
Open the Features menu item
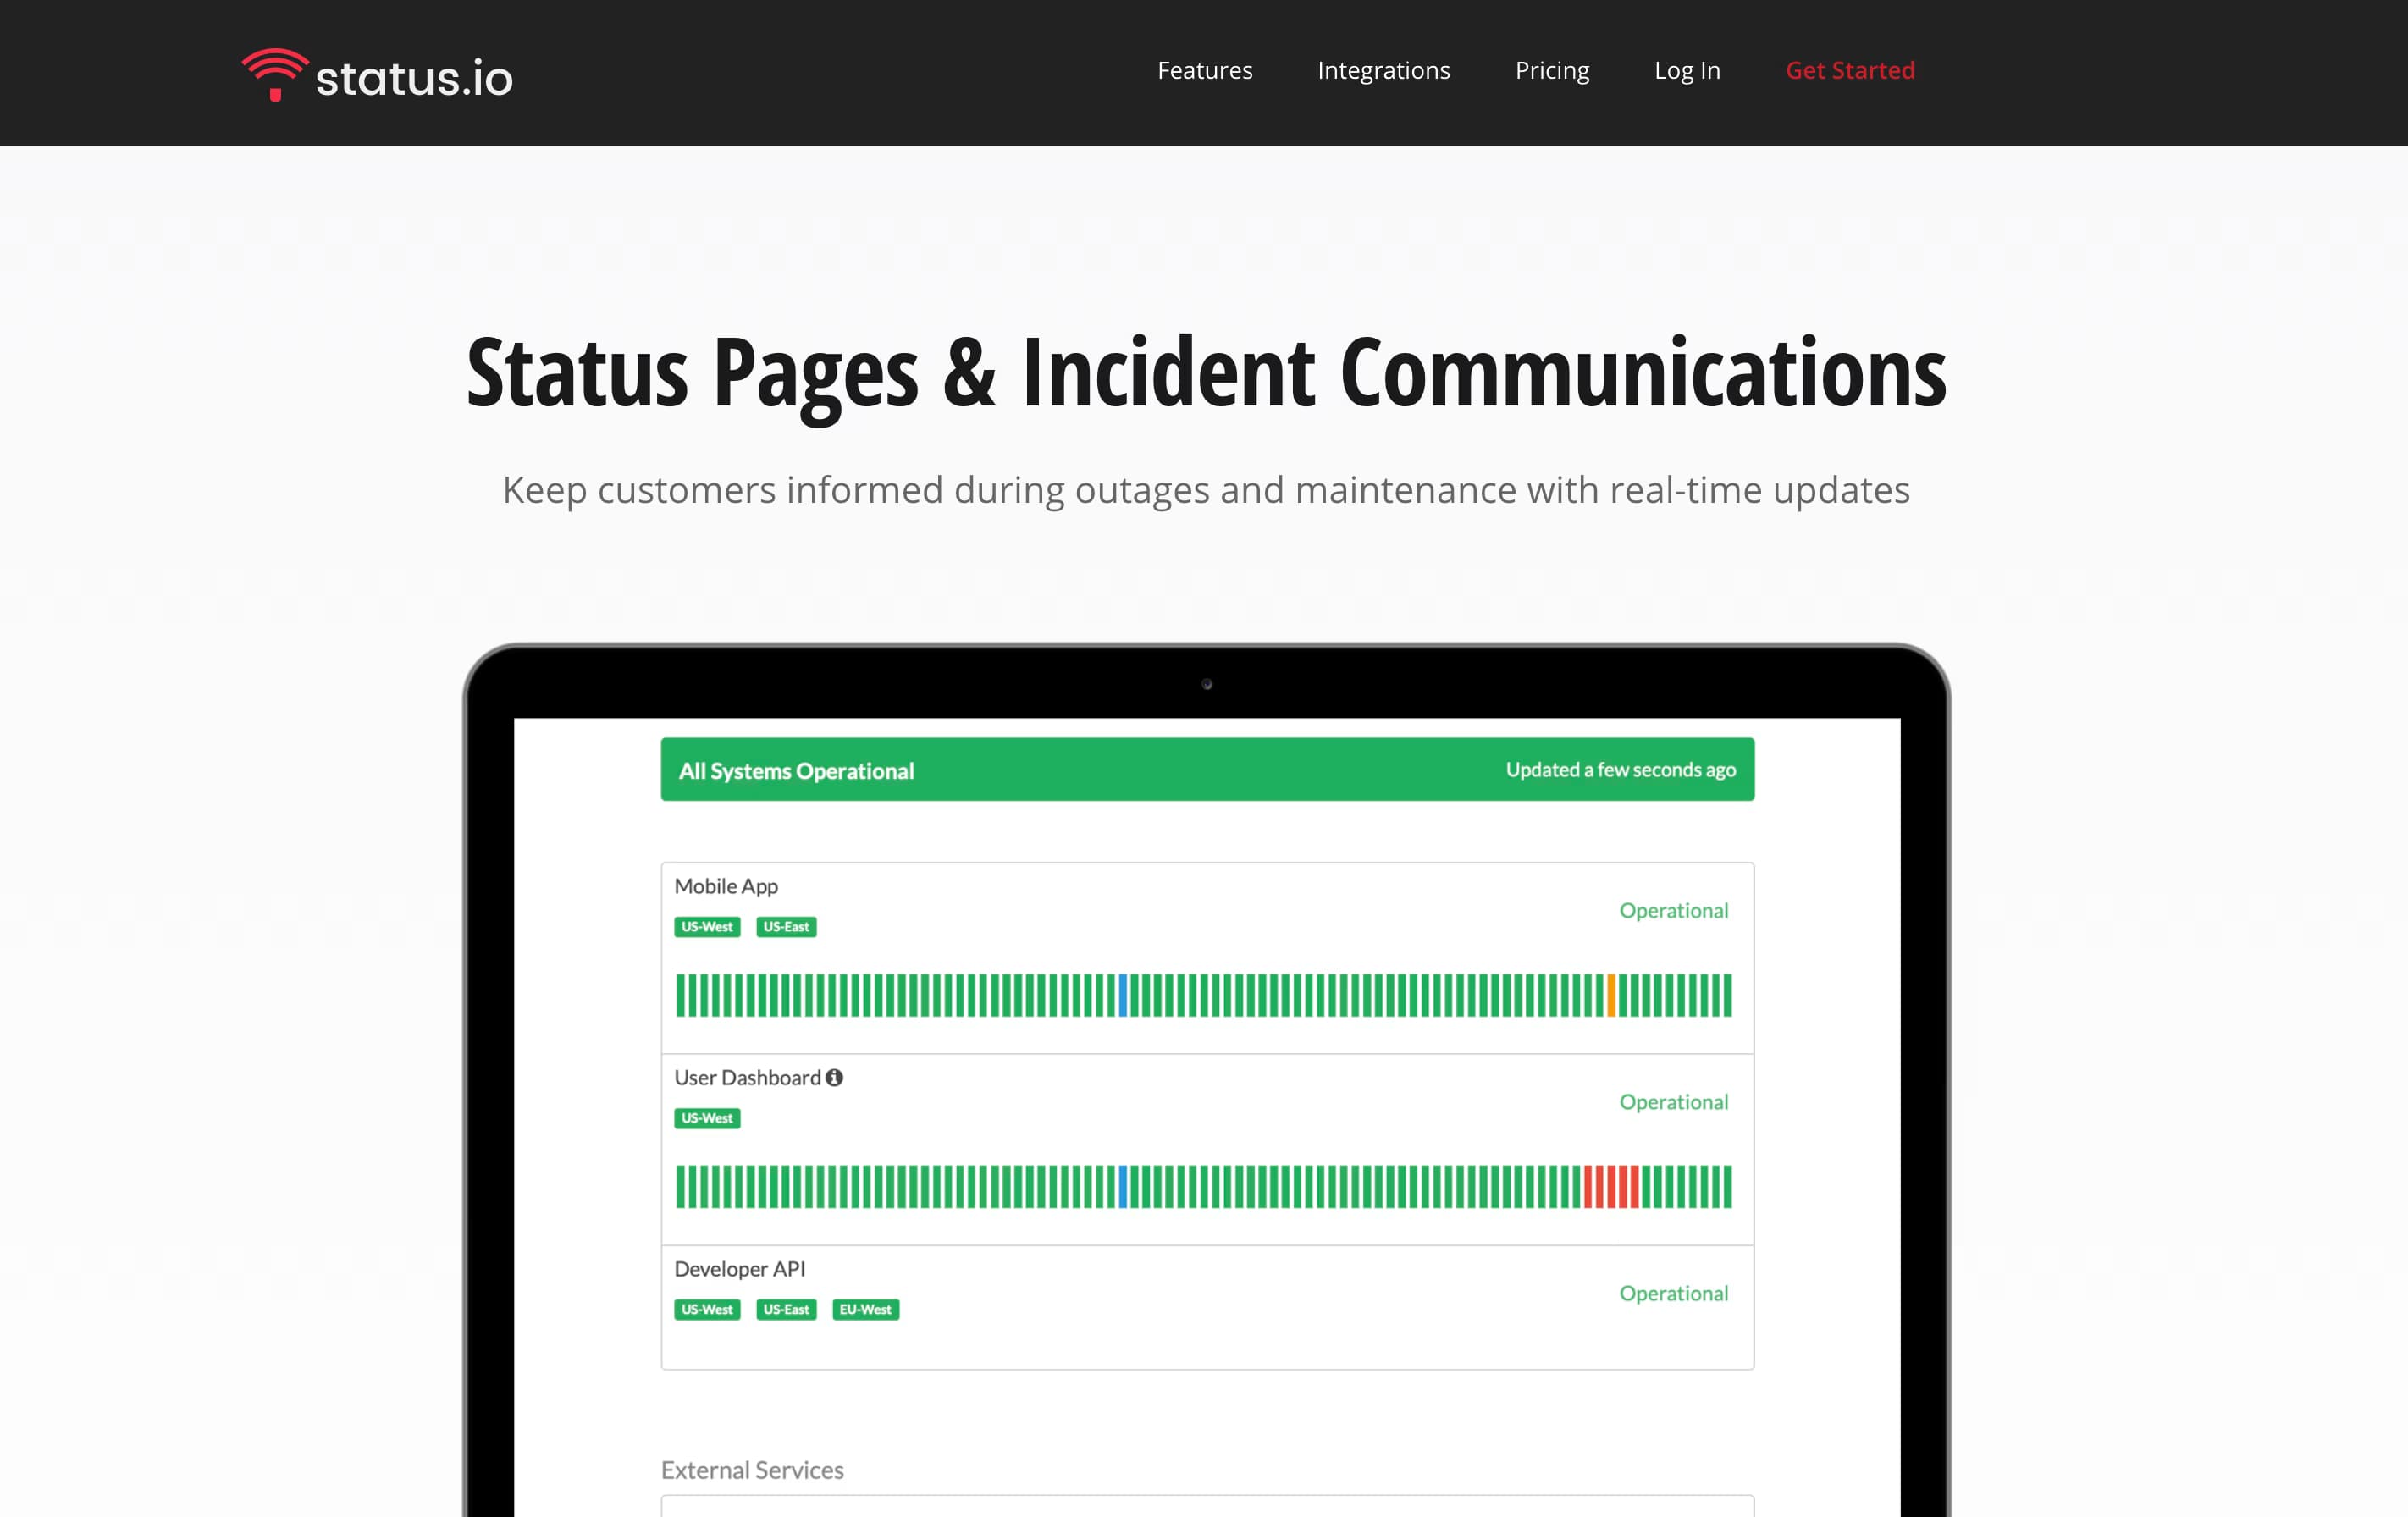tap(1204, 70)
